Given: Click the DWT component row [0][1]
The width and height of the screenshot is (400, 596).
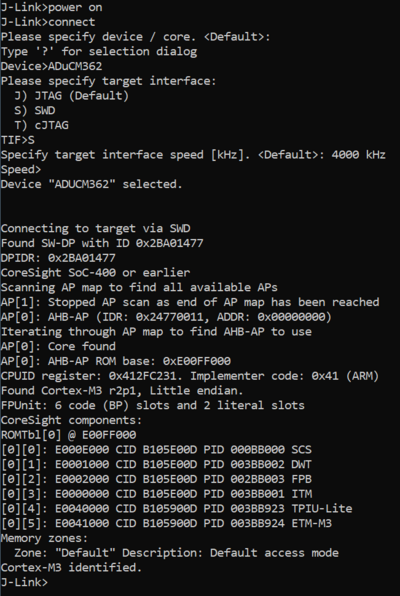Looking at the screenshot, I should pyautogui.click(x=156, y=464).
